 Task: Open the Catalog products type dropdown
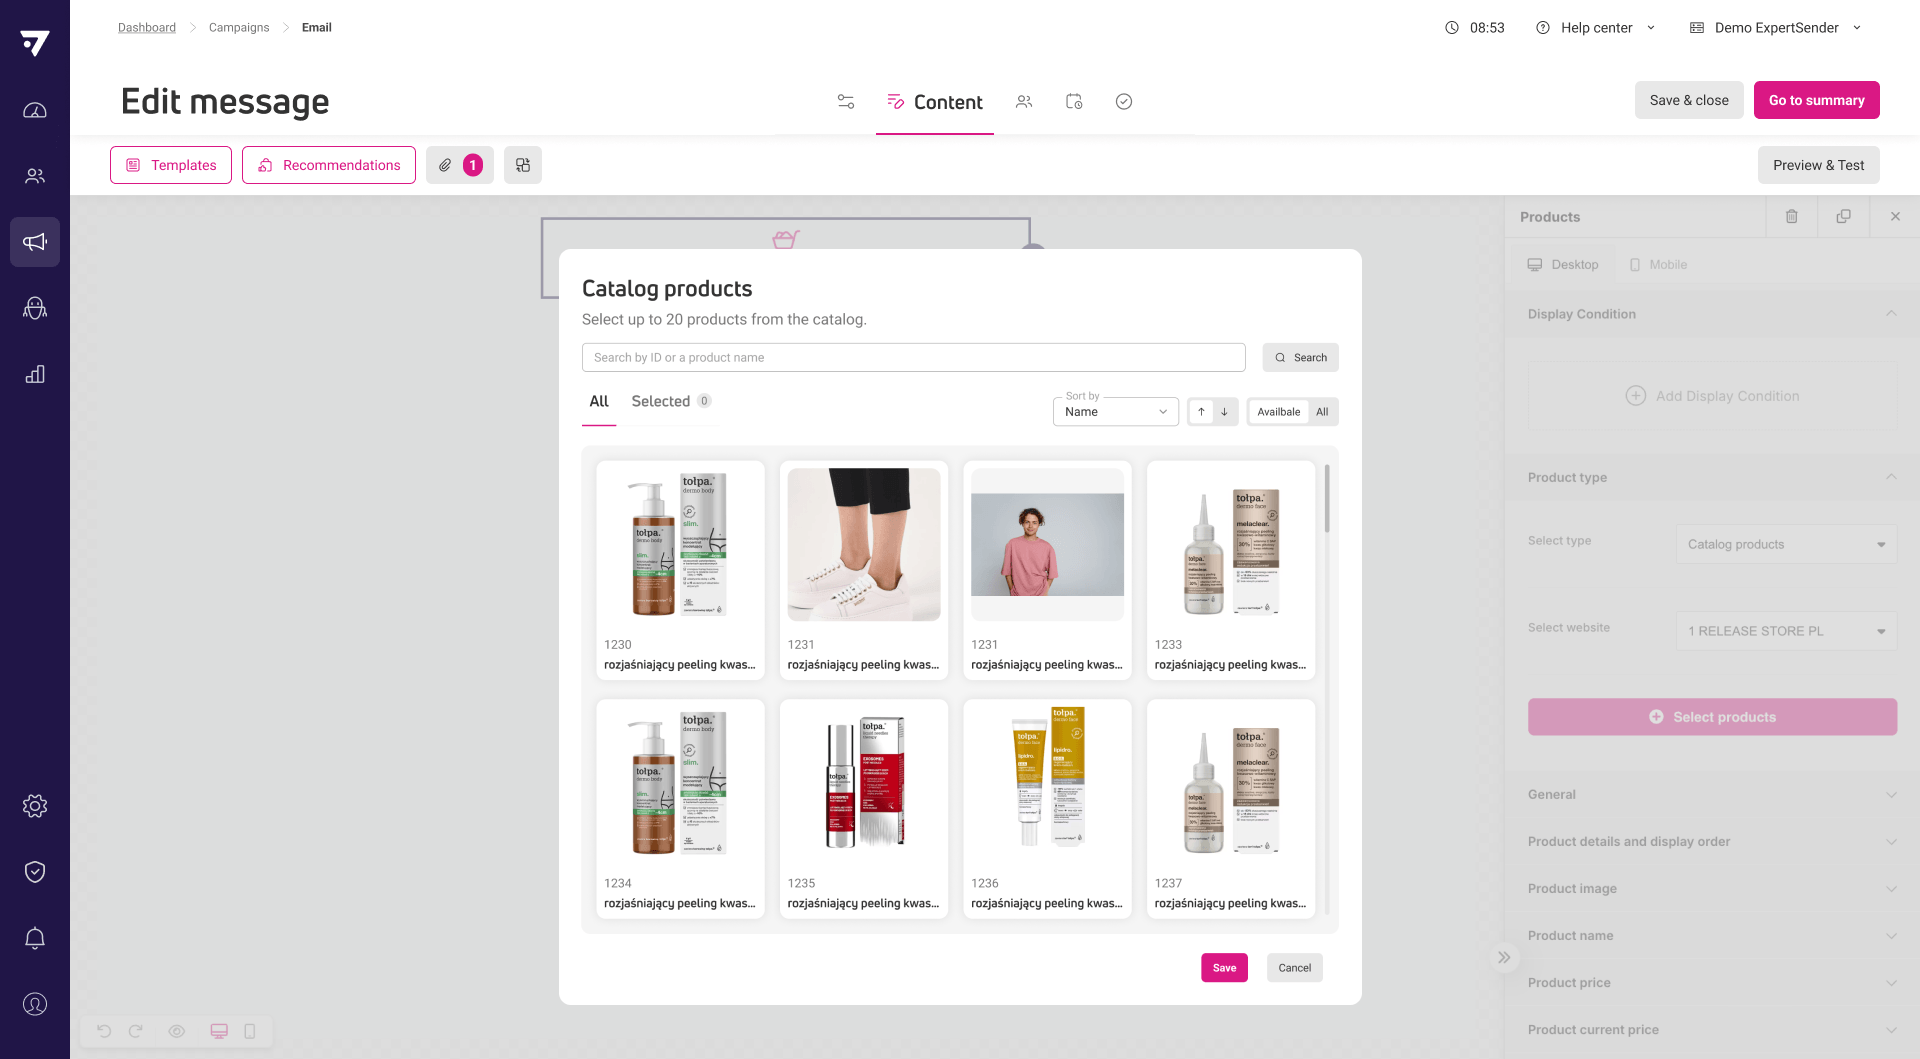[1786, 544]
